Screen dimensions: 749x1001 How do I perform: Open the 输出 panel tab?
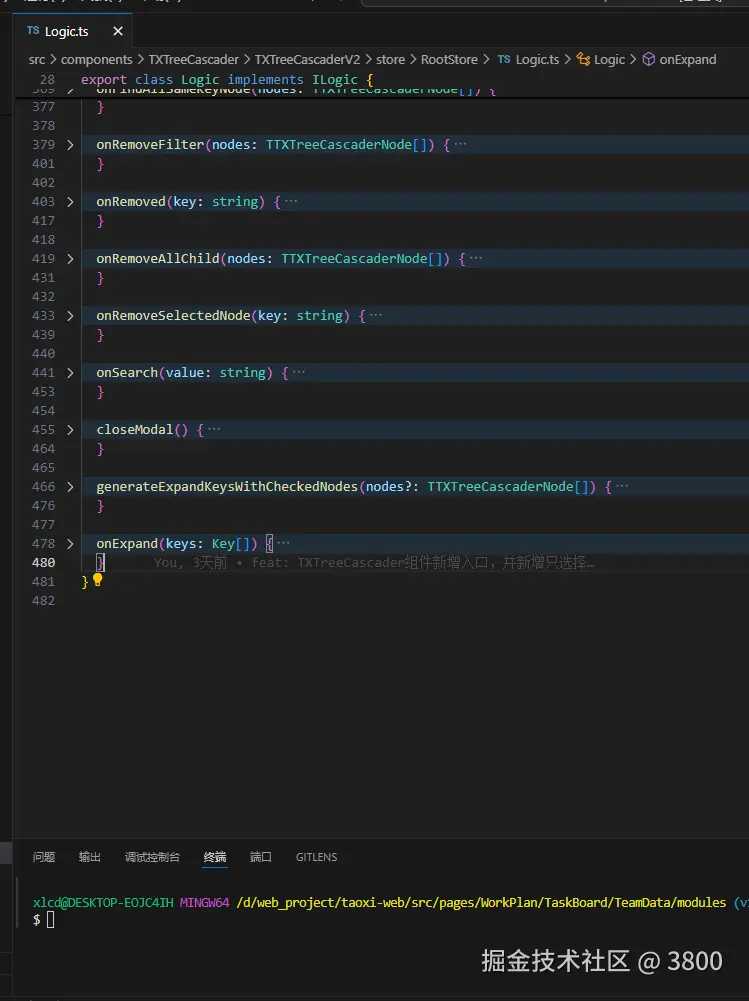click(89, 857)
